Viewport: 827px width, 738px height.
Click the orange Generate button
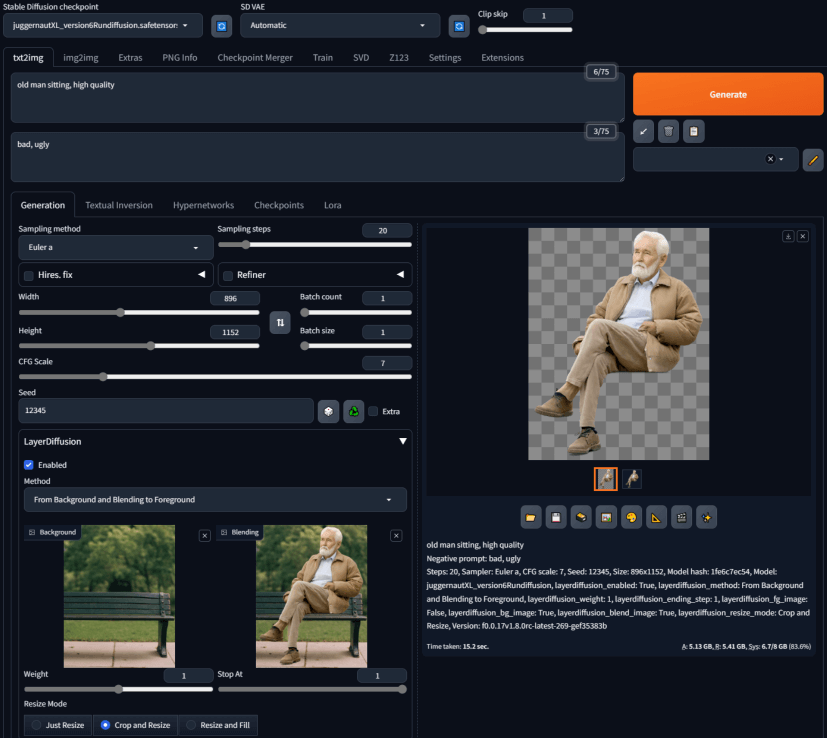727,94
